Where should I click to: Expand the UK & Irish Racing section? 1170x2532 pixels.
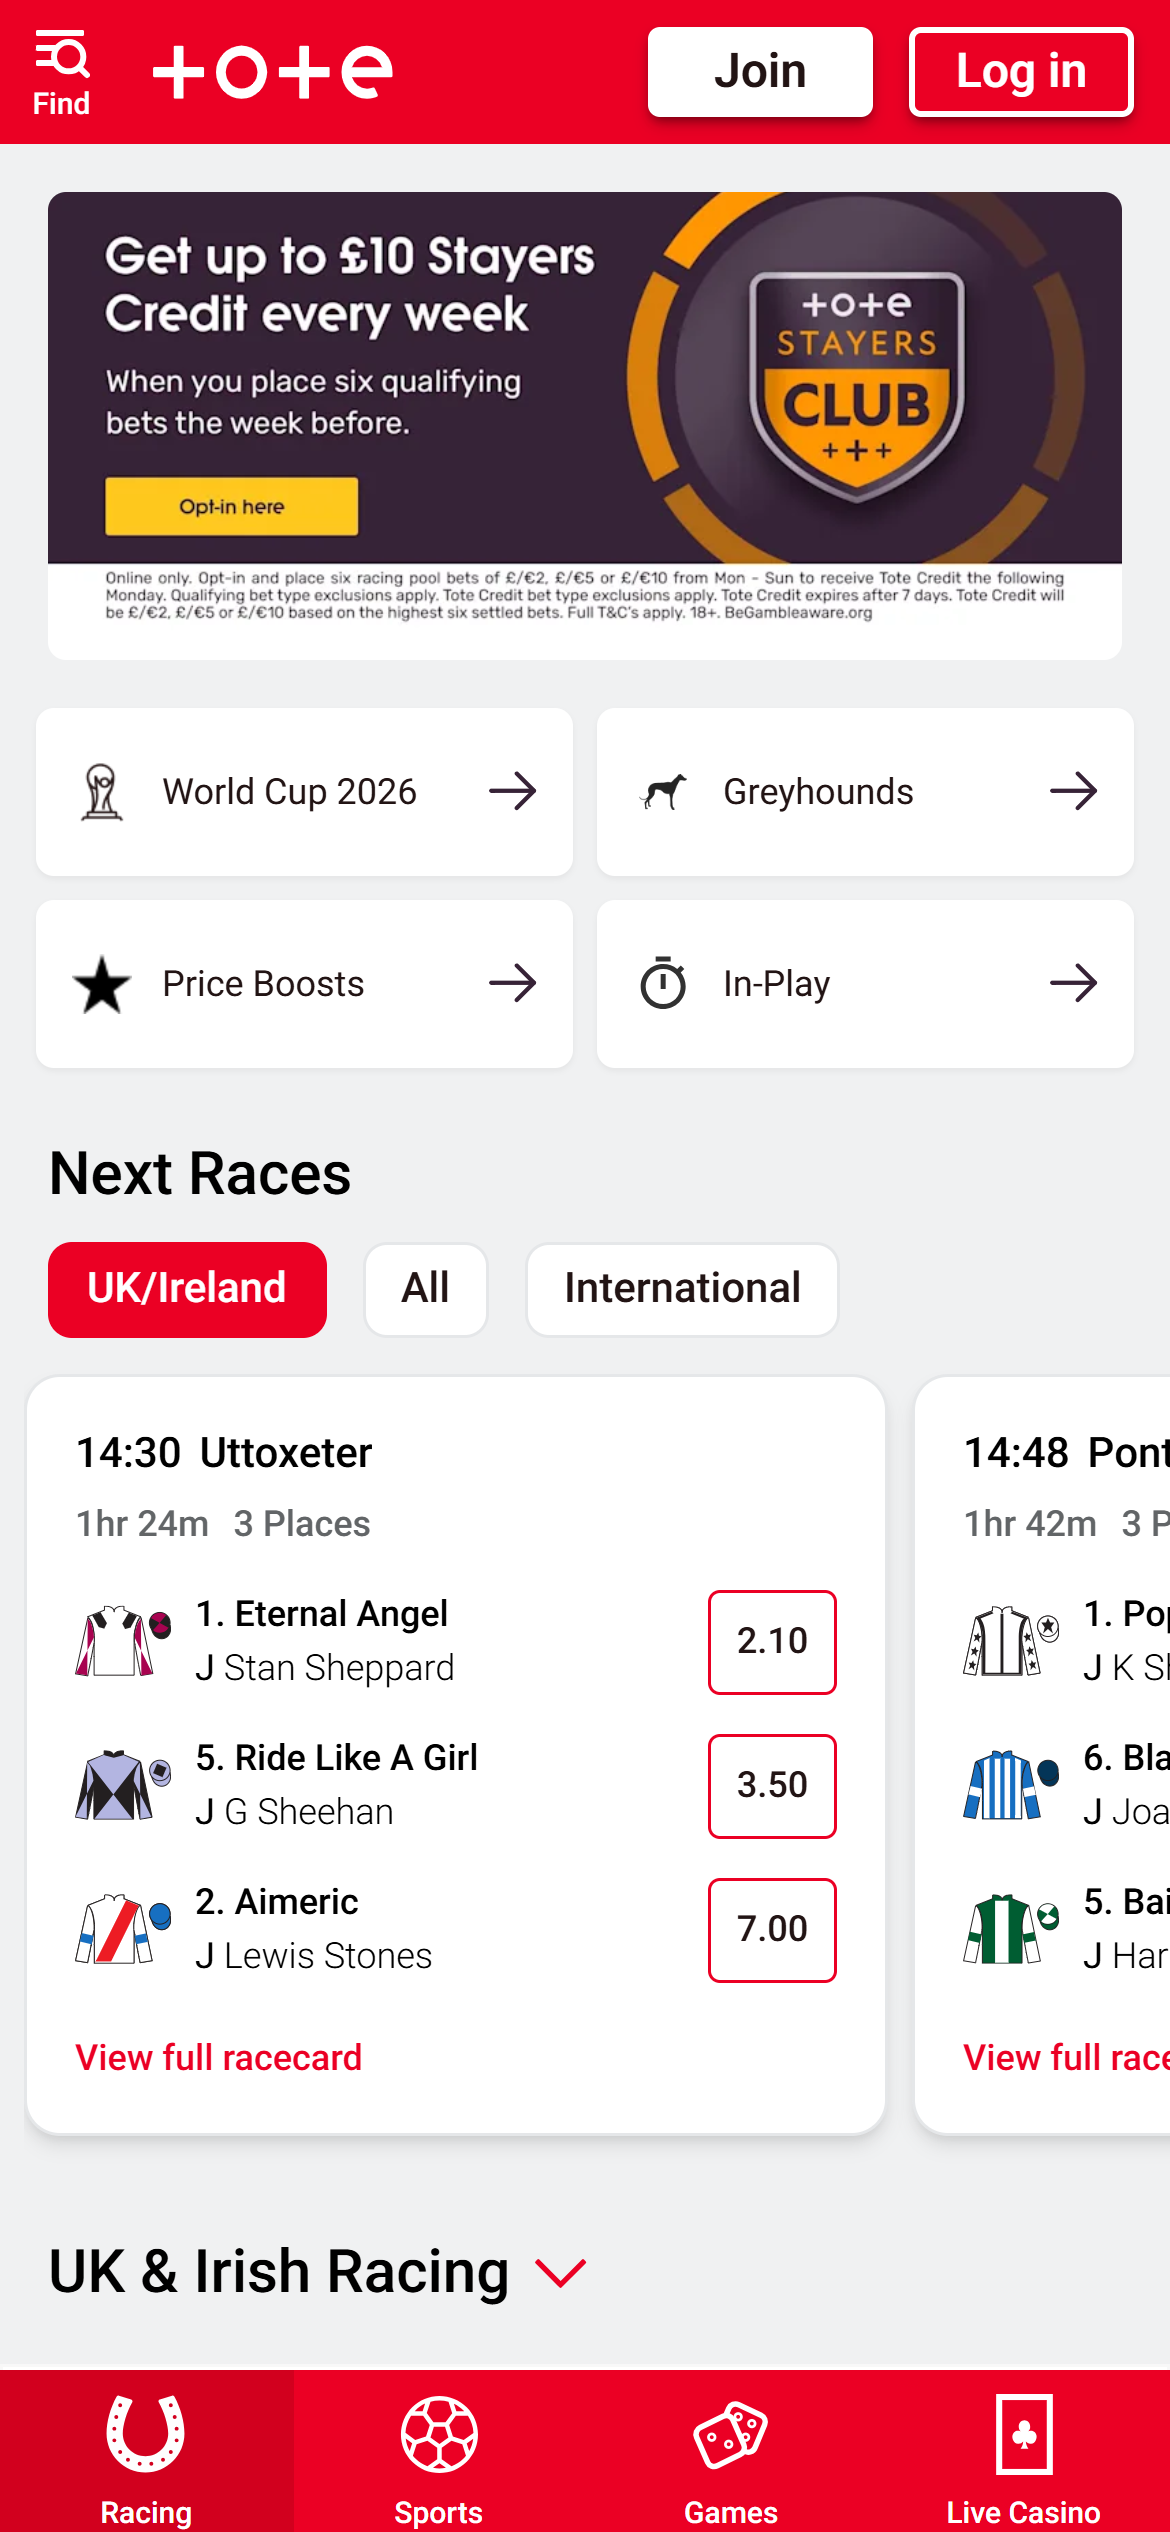pyautogui.click(x=561, y=2273)
